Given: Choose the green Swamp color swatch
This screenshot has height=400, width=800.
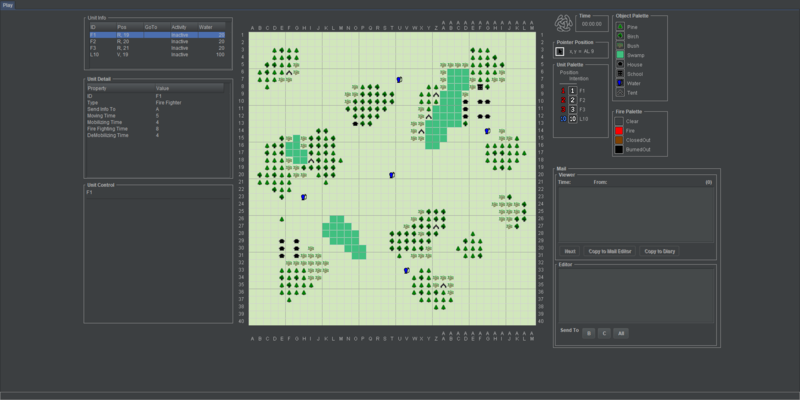Looking at the screenshot, I should coord(620,55).
